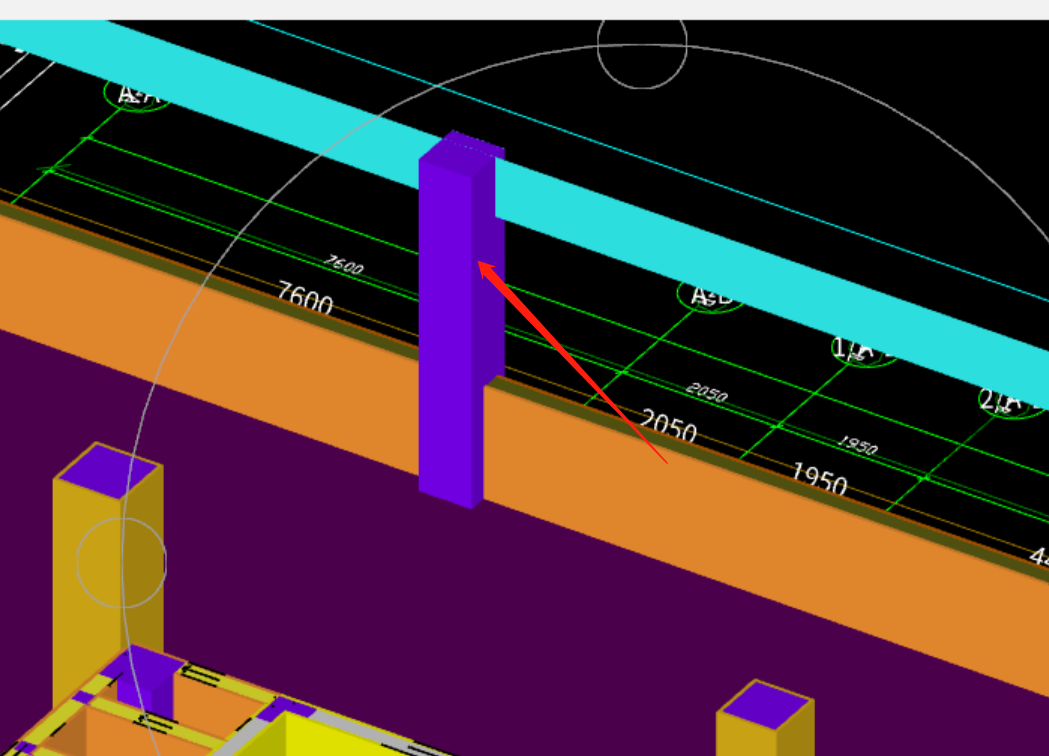Click the large 7600 dimension text
This screenshot has width=1049, height=756.
click(x=305, y=299)
